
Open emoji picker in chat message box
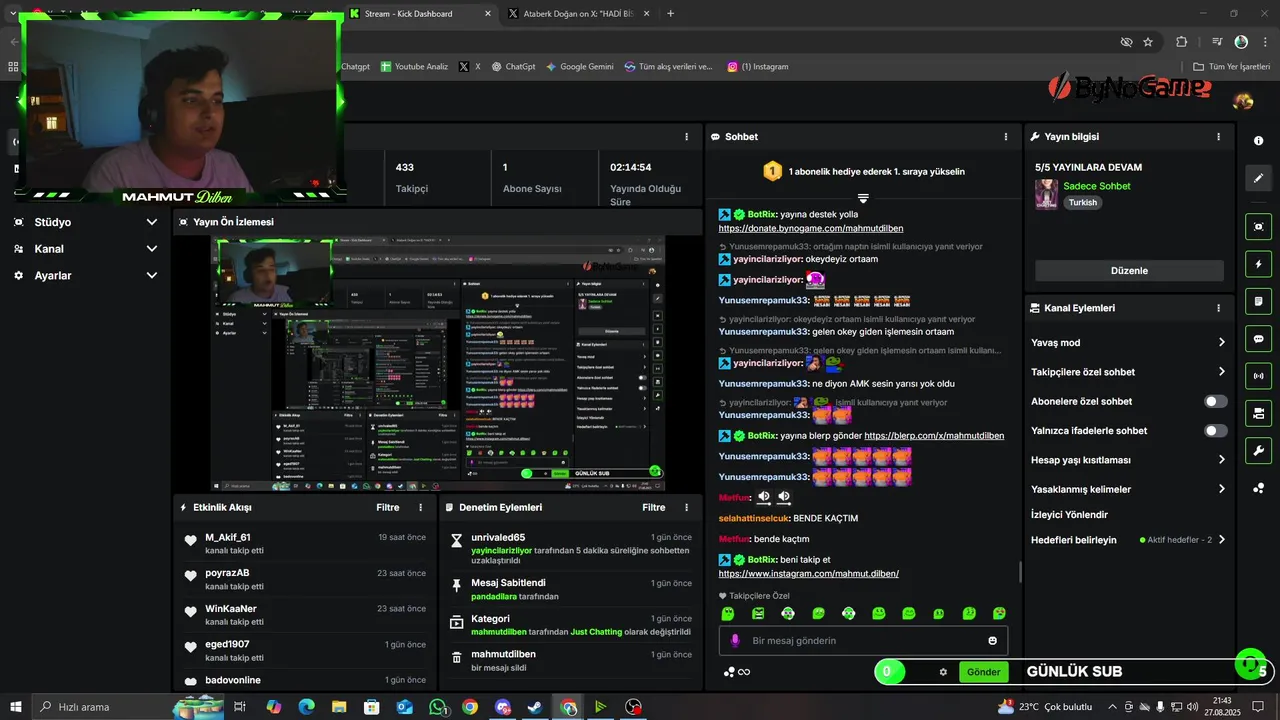point(993,641)
